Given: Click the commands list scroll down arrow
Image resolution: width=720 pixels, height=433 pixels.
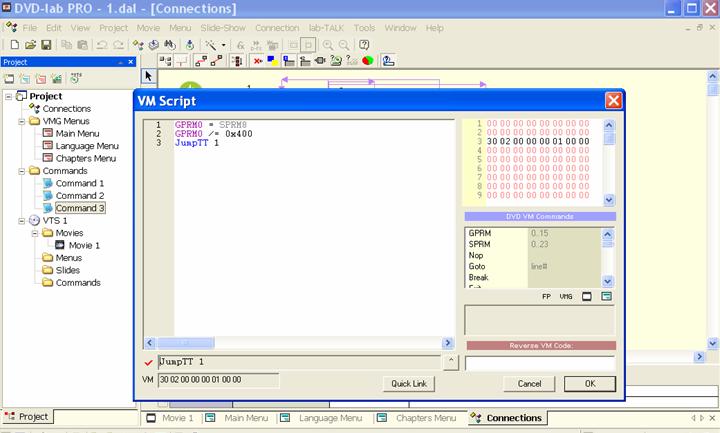Looking at the screenshot, I should pos(608,281).
